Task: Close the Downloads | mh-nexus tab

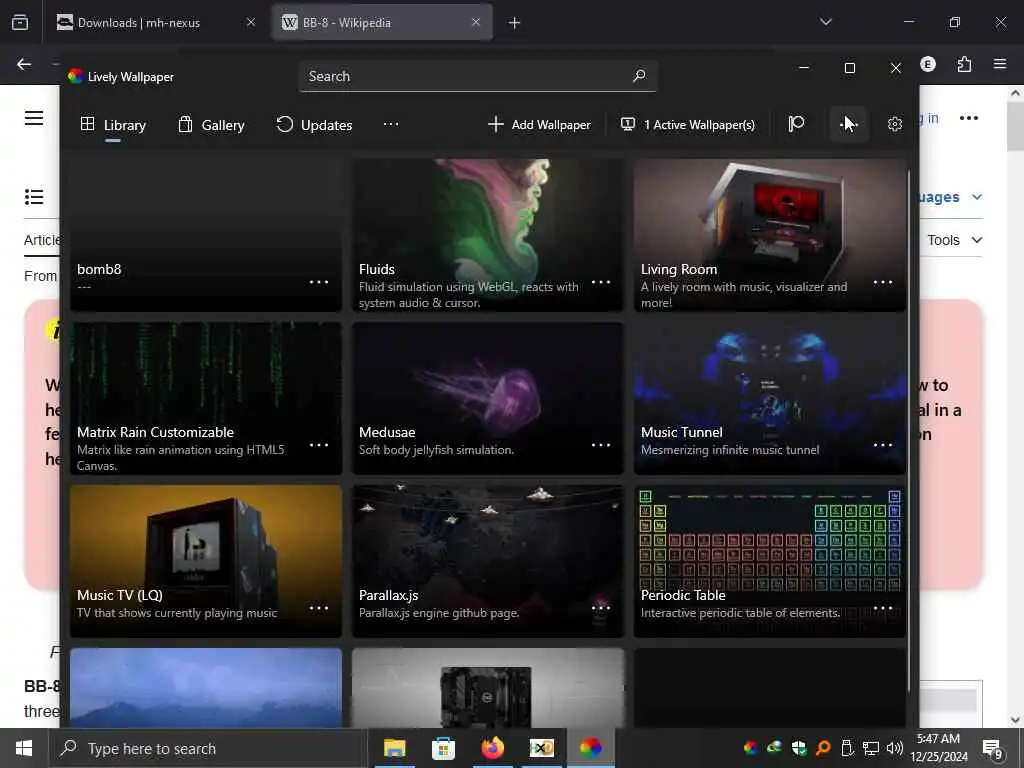Action: click(x=251, y=22)
